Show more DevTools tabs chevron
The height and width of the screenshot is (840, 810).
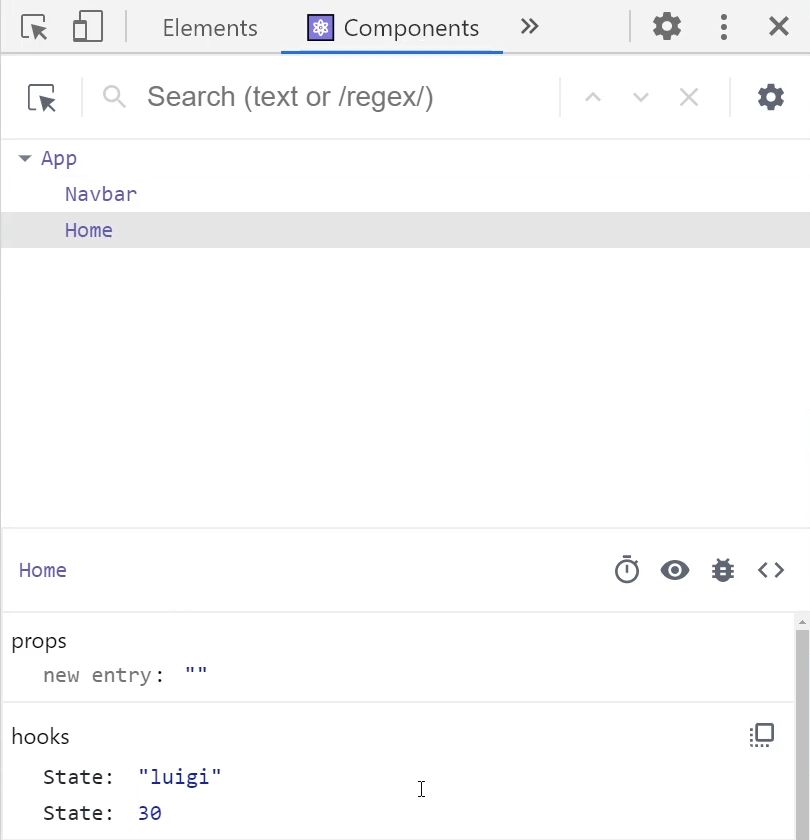pyautogui.click(x=529, y=26)
